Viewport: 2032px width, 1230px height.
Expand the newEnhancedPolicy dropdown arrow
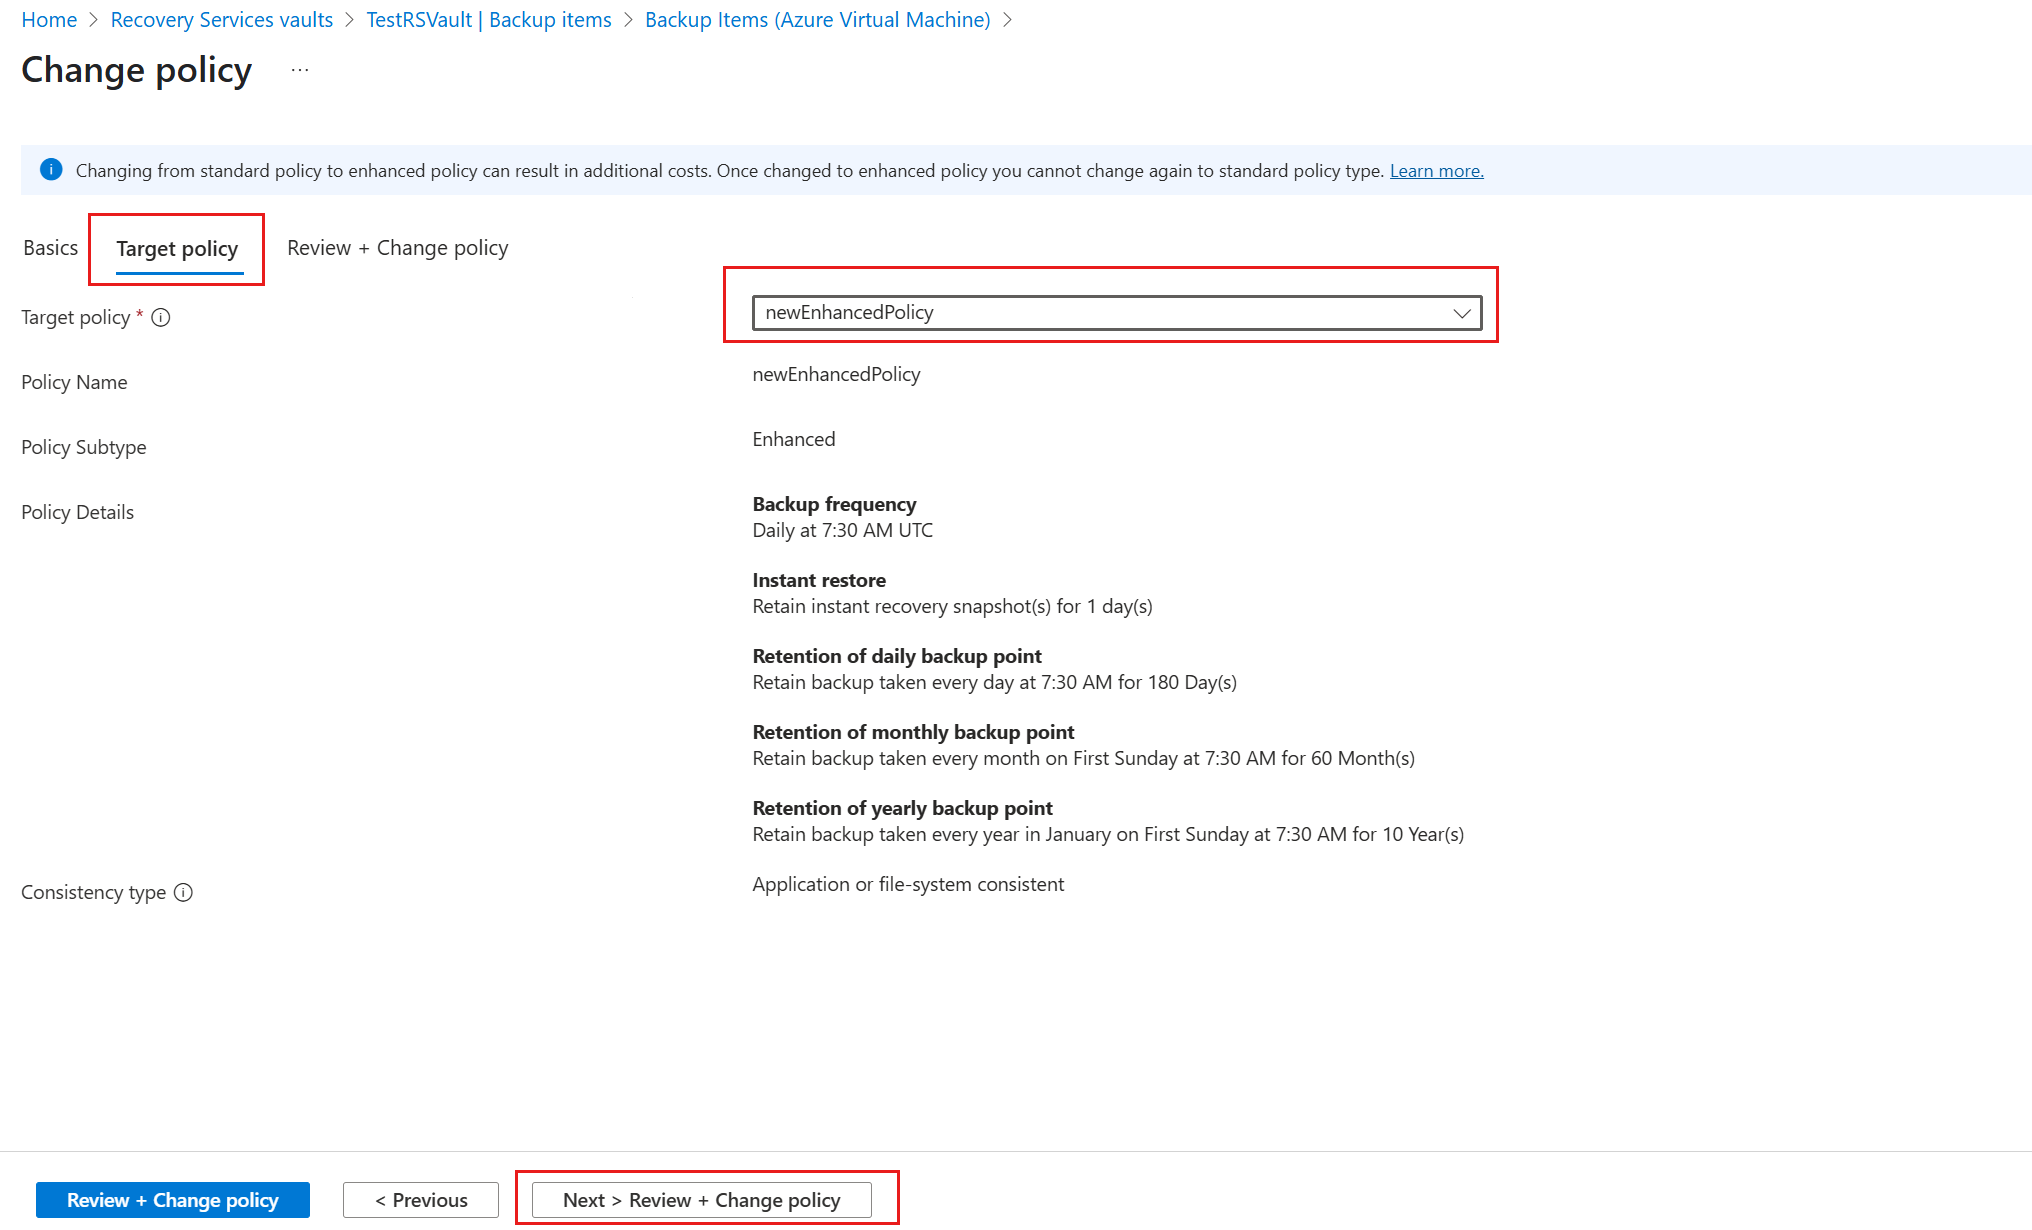click(x=1461, y=313)
